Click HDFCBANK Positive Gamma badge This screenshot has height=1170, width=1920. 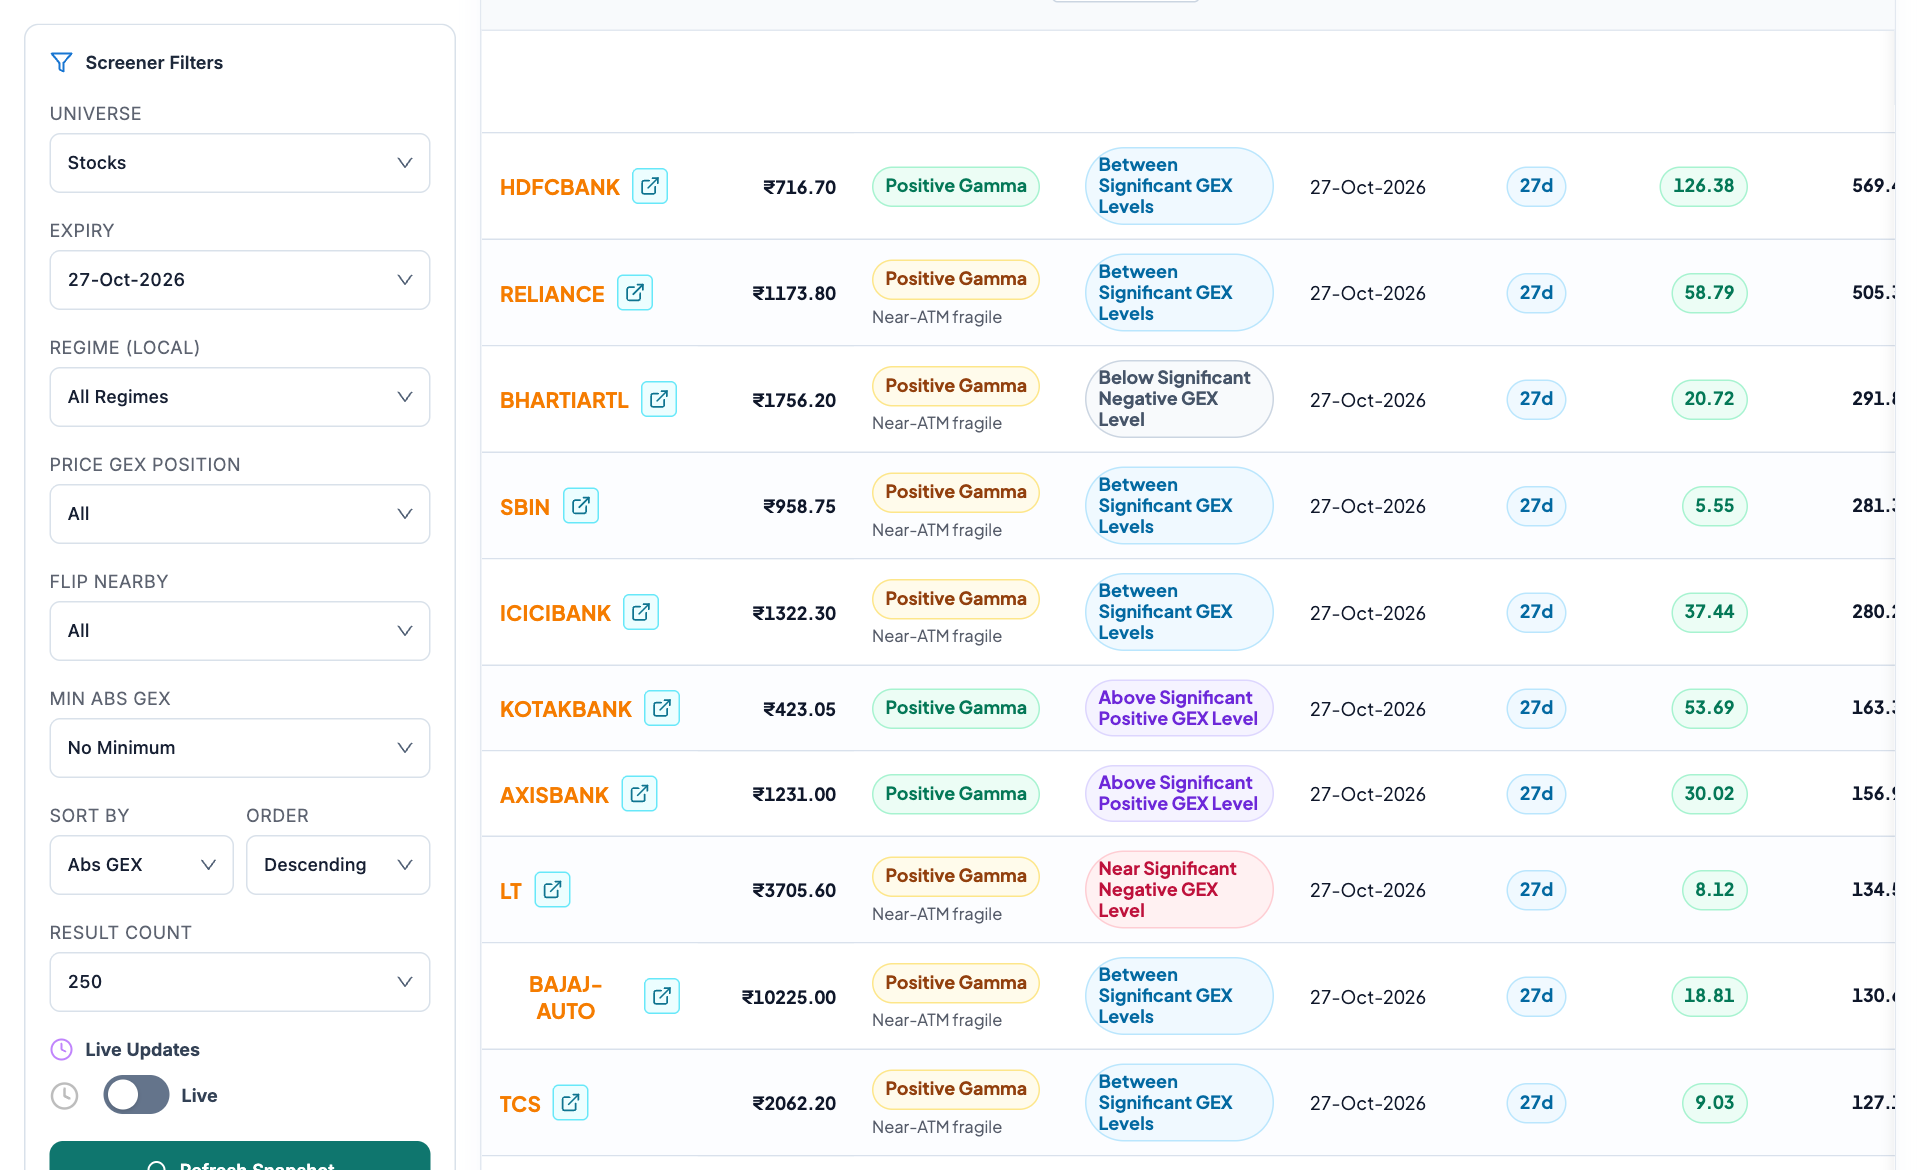tap(956, 186)
